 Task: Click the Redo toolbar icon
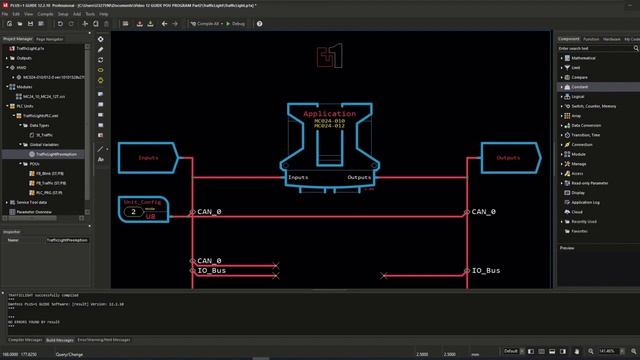point(71,24)
